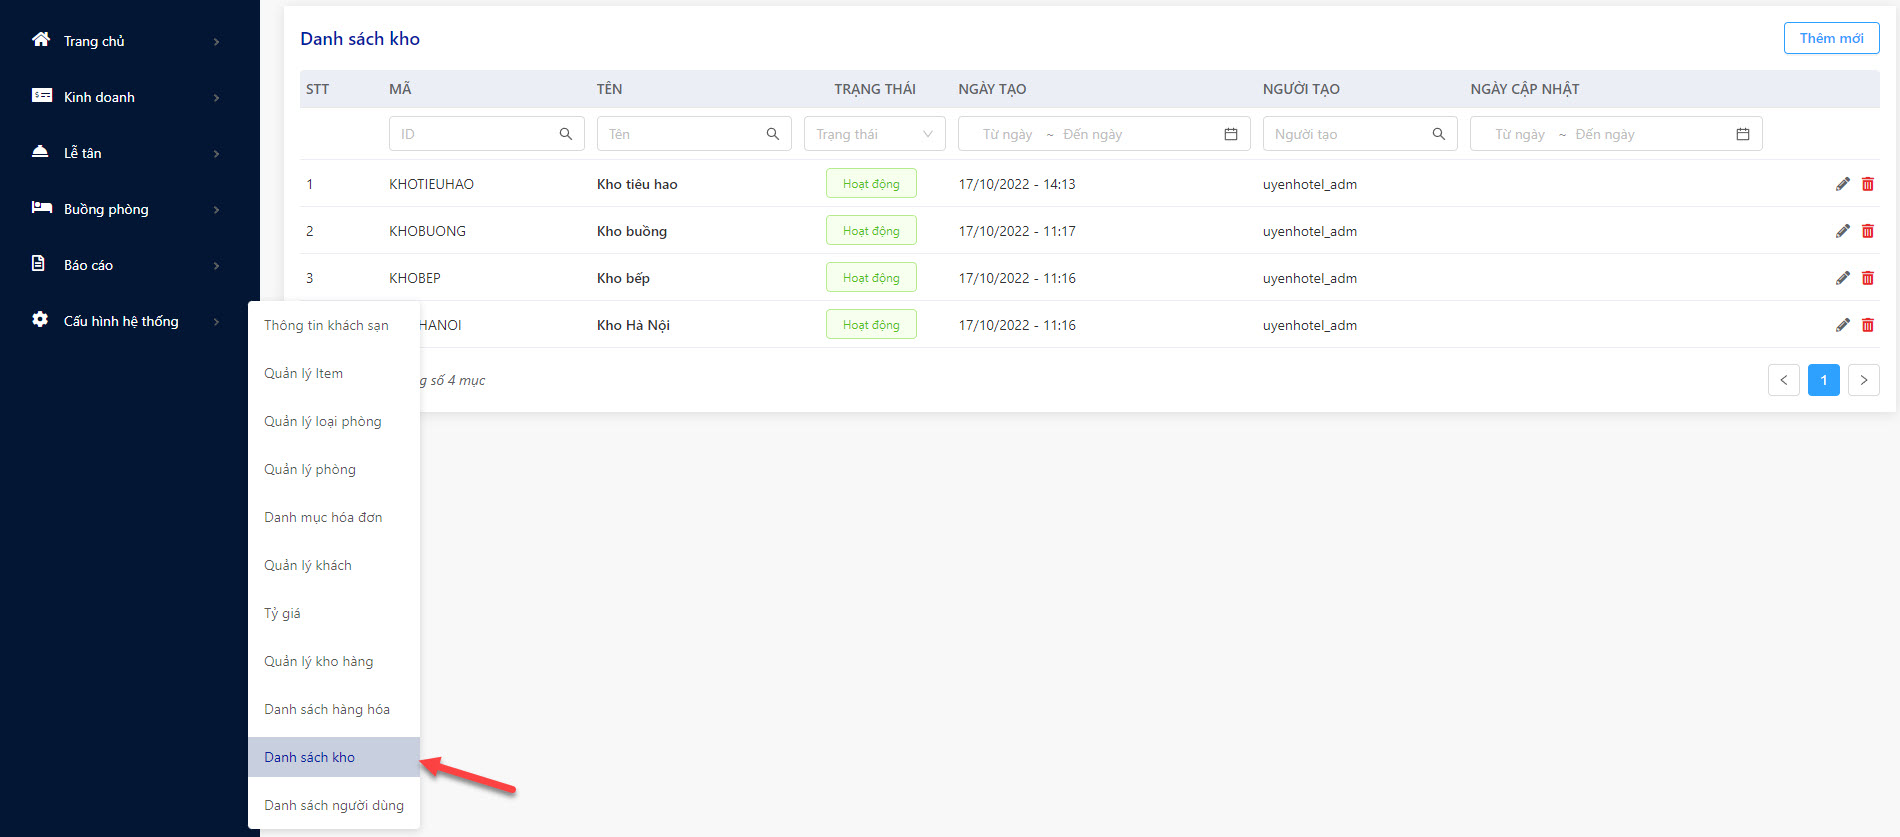This screenshot has height=837, width=1900.
Task: Choose Danh sách người dùng from submenu
Action: 334,805
